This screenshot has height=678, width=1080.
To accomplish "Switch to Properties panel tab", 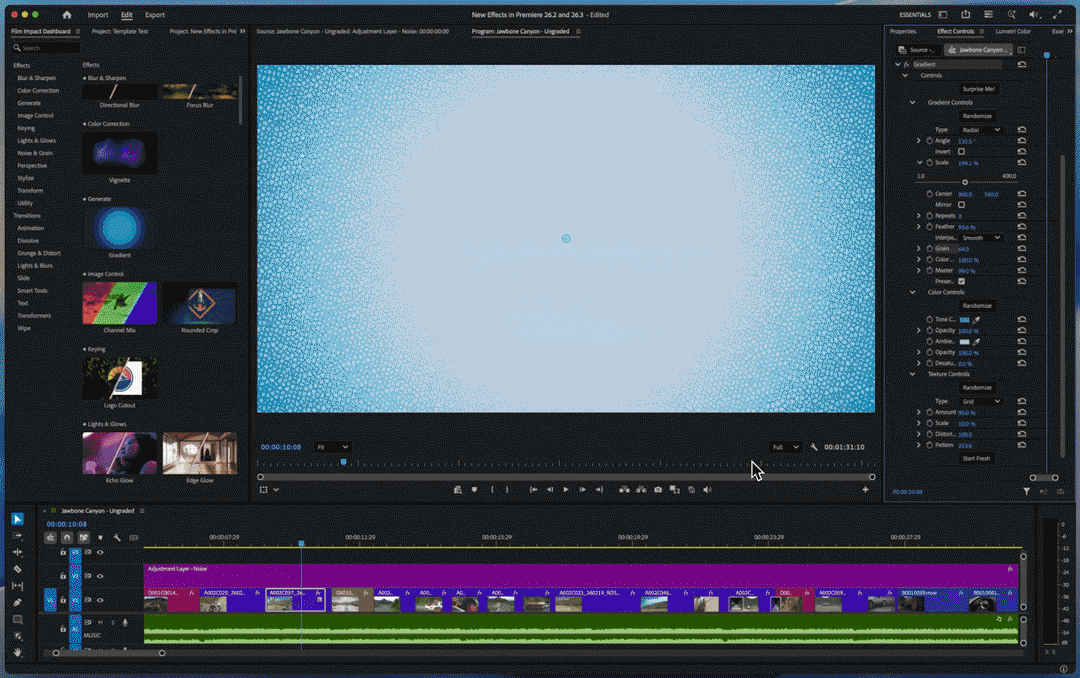I will (903, 31).
